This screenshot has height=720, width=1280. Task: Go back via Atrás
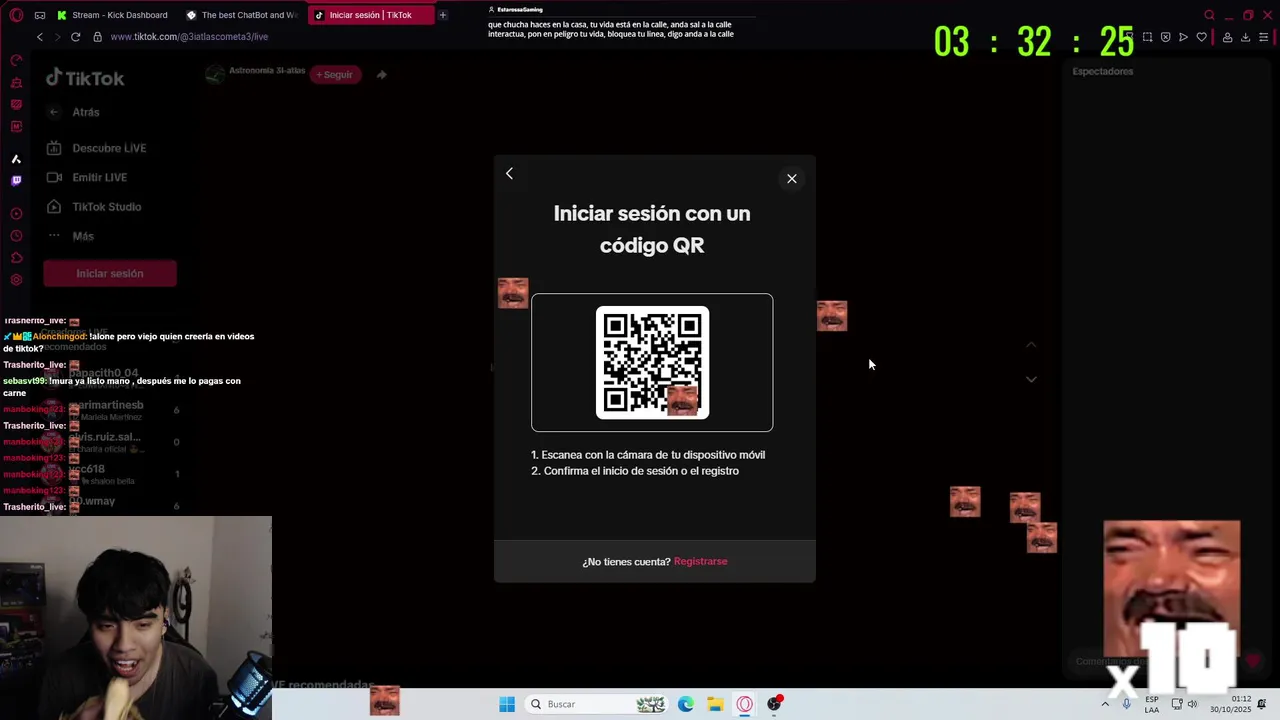click(x=76, y=112)
